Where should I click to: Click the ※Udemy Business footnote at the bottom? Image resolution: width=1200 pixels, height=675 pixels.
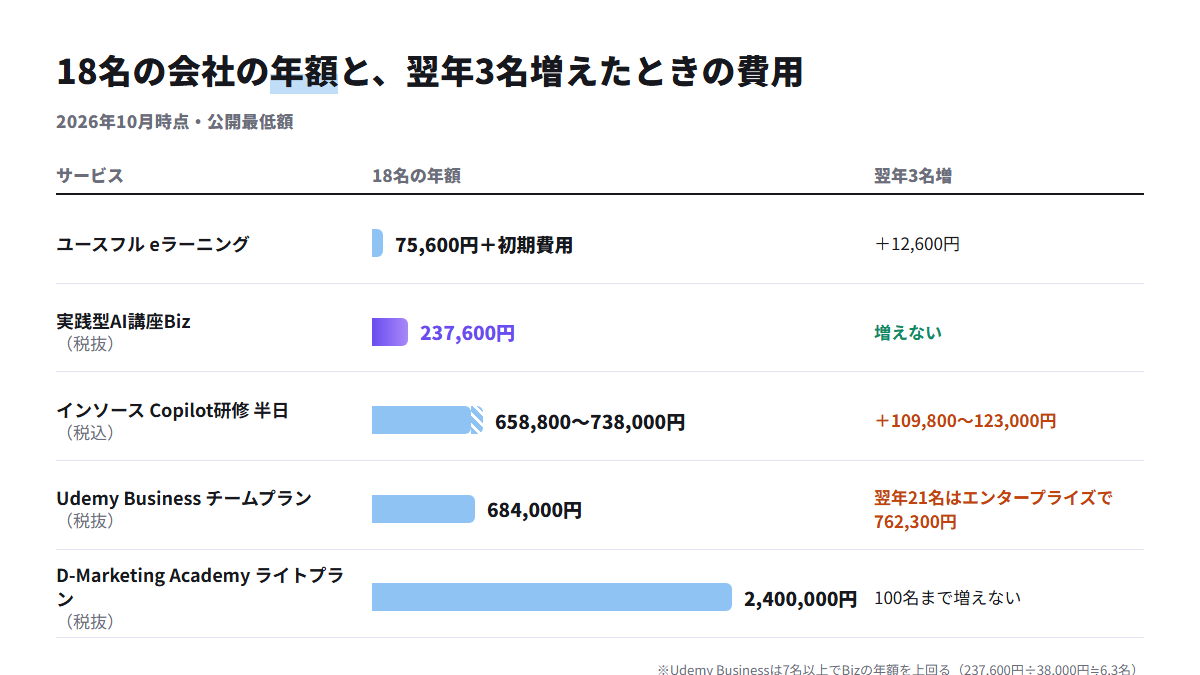pyautogui.click(x=897, y=670)
